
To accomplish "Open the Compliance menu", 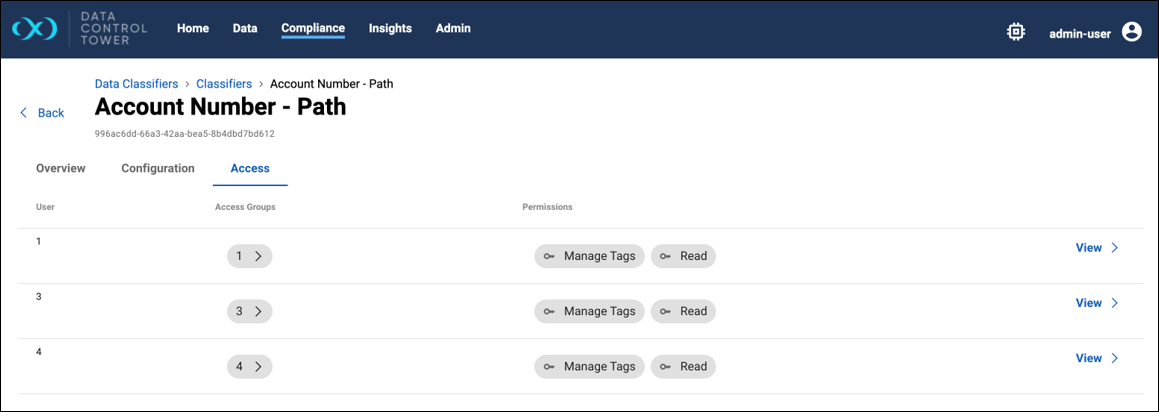I will [313, 29].
